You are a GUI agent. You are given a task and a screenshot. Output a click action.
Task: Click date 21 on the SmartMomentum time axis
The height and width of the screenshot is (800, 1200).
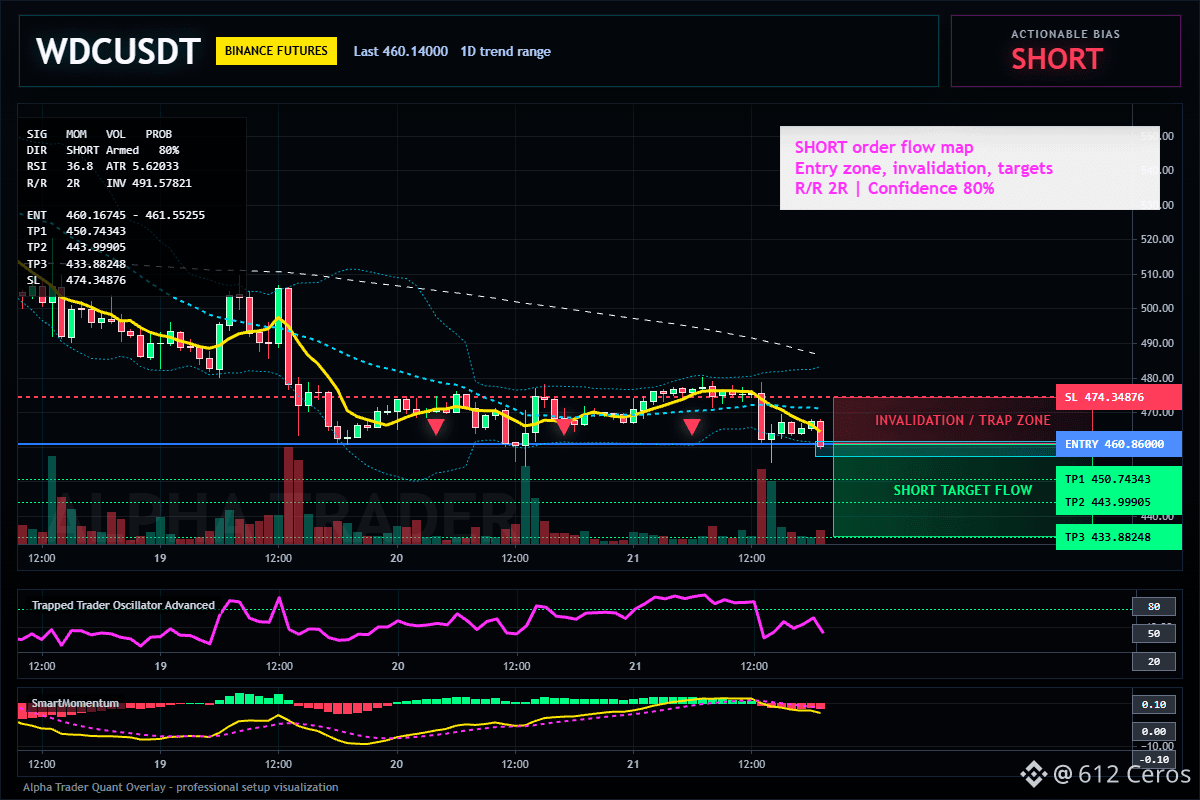pos(634,766)
